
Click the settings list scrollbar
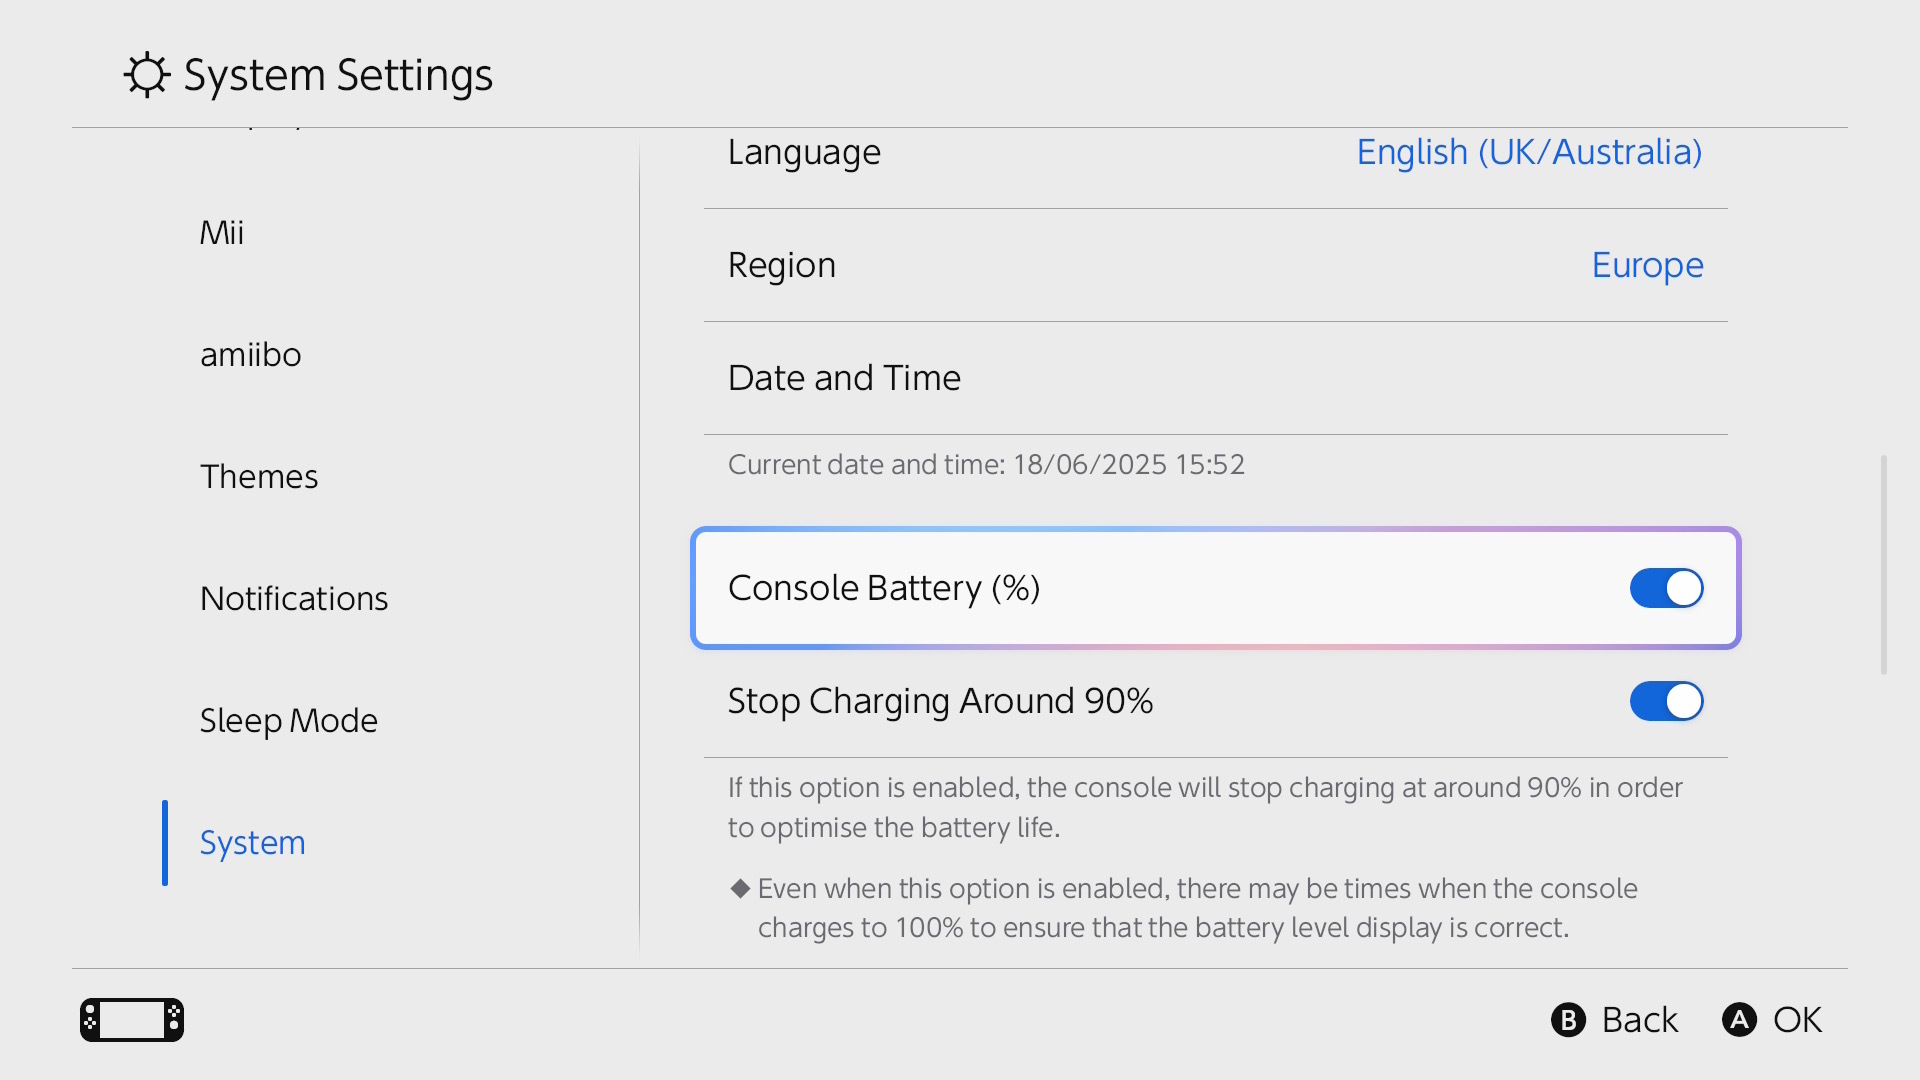1883,565
